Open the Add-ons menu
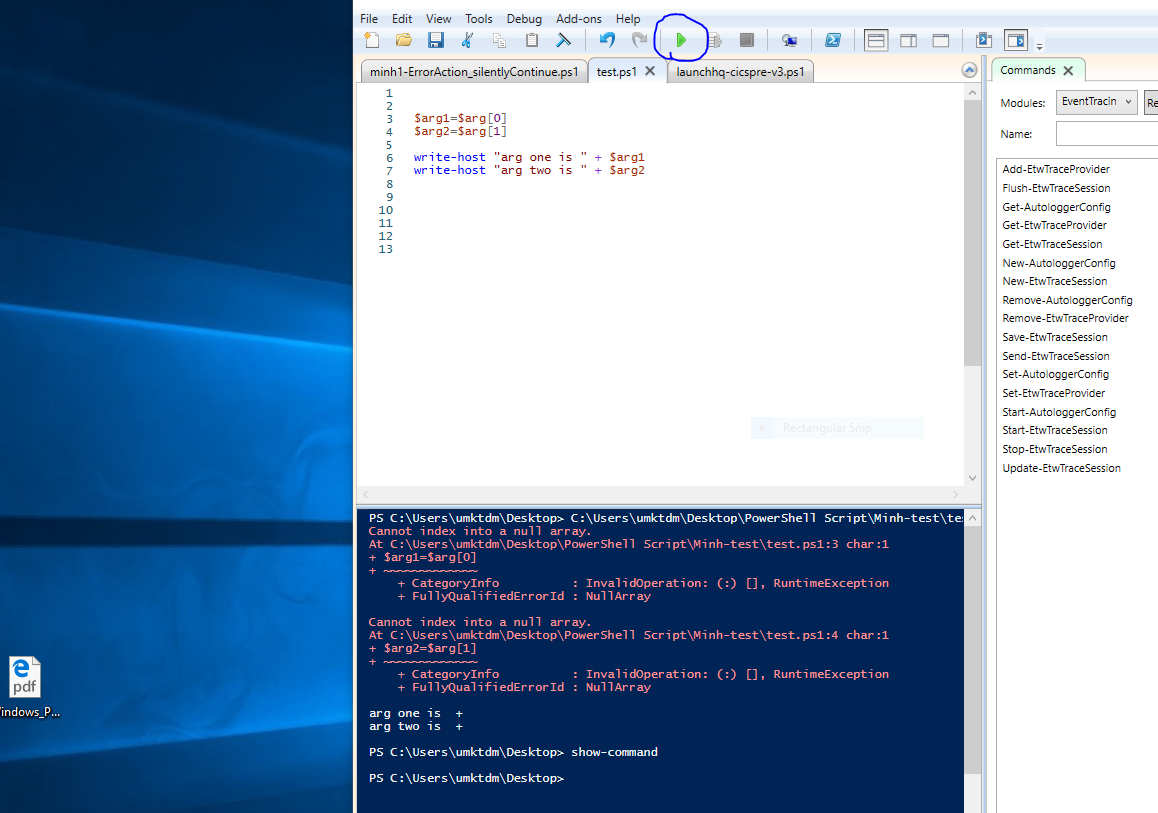 [578, 18]
